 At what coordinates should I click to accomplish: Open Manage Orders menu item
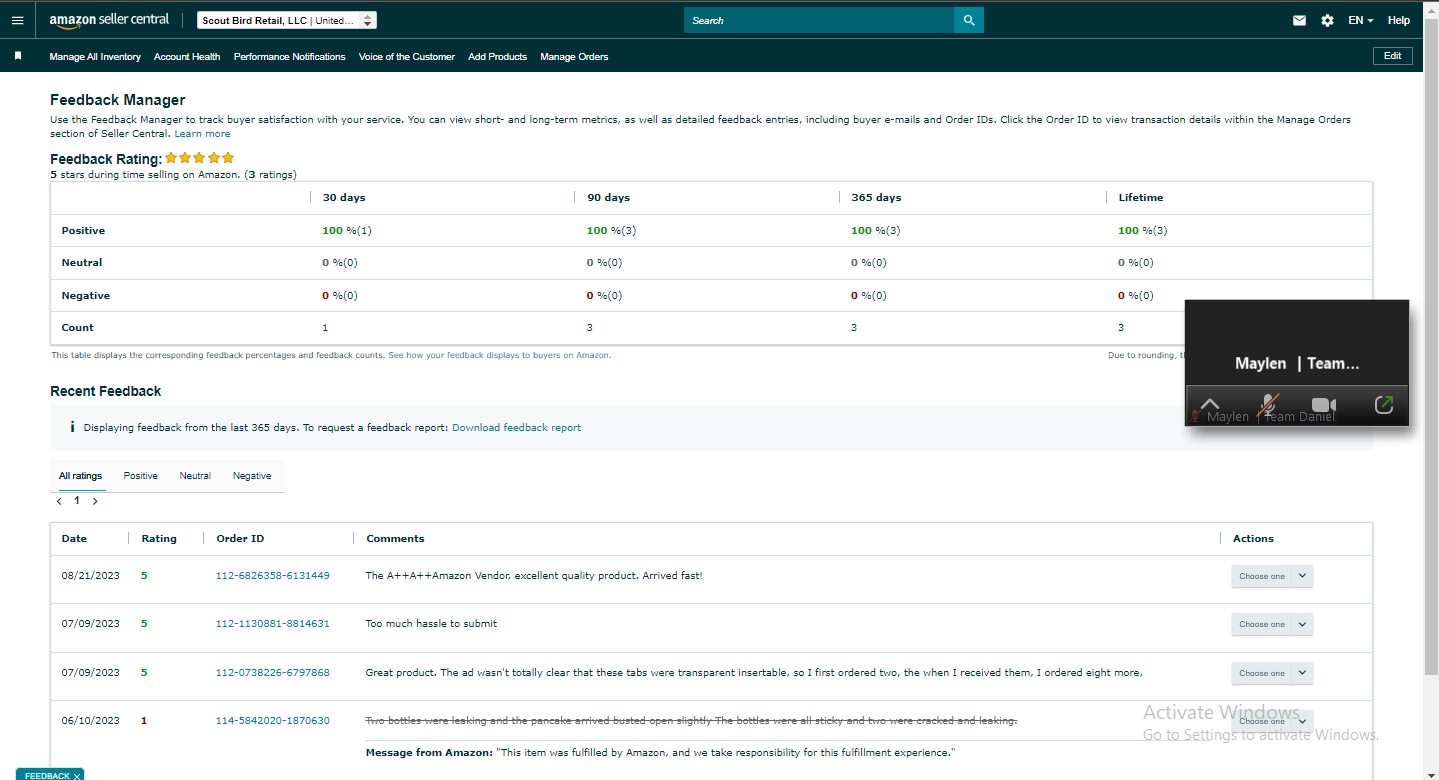pos(574,57)
